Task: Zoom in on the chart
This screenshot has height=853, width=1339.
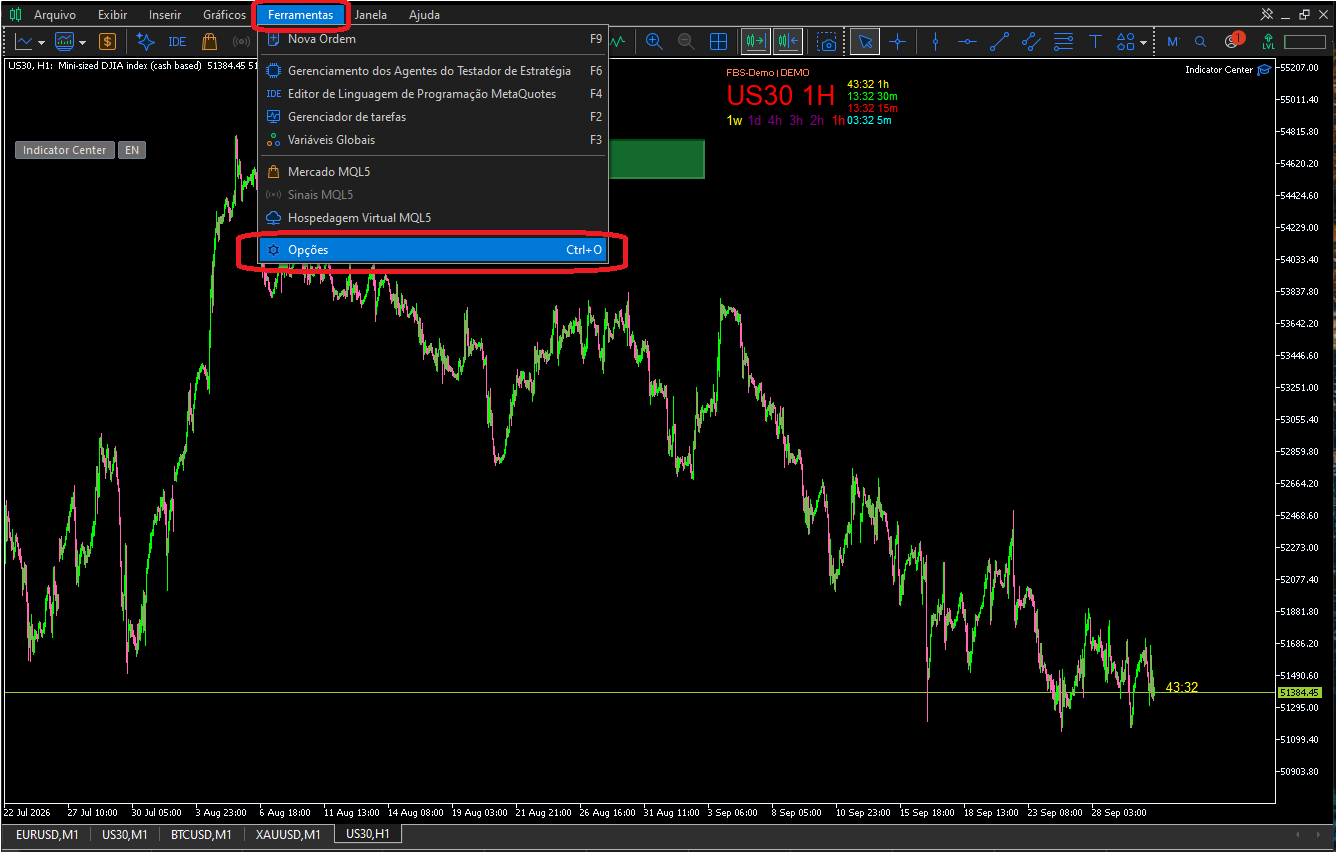Action: pyautogui.click(x=654, y=42)
